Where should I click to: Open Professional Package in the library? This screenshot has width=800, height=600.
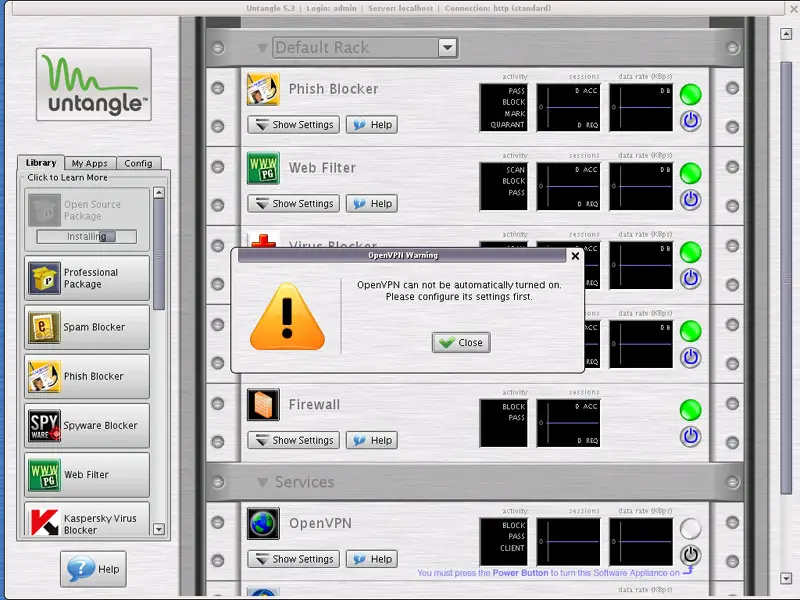point(87,278)
